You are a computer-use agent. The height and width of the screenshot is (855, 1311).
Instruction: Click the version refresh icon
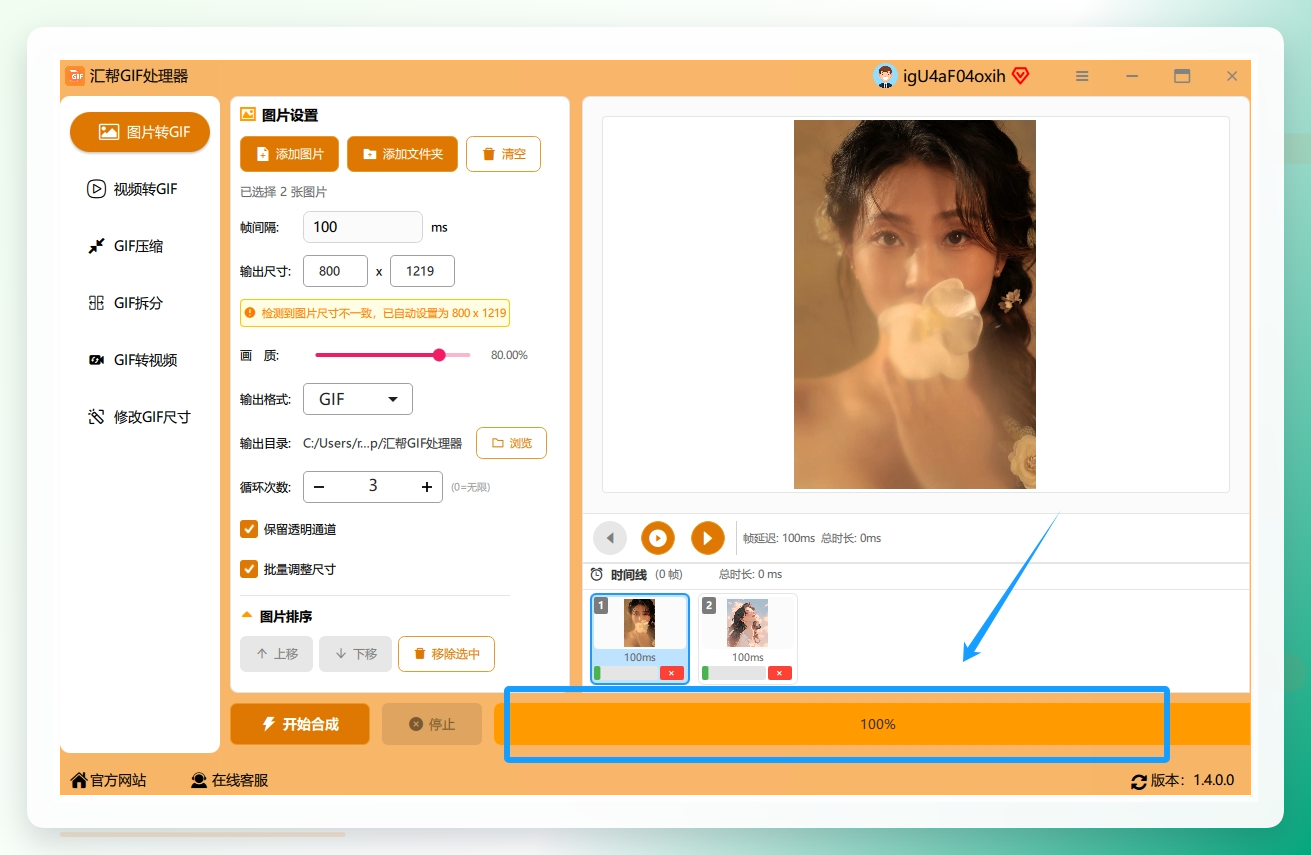pos(1138,781)
